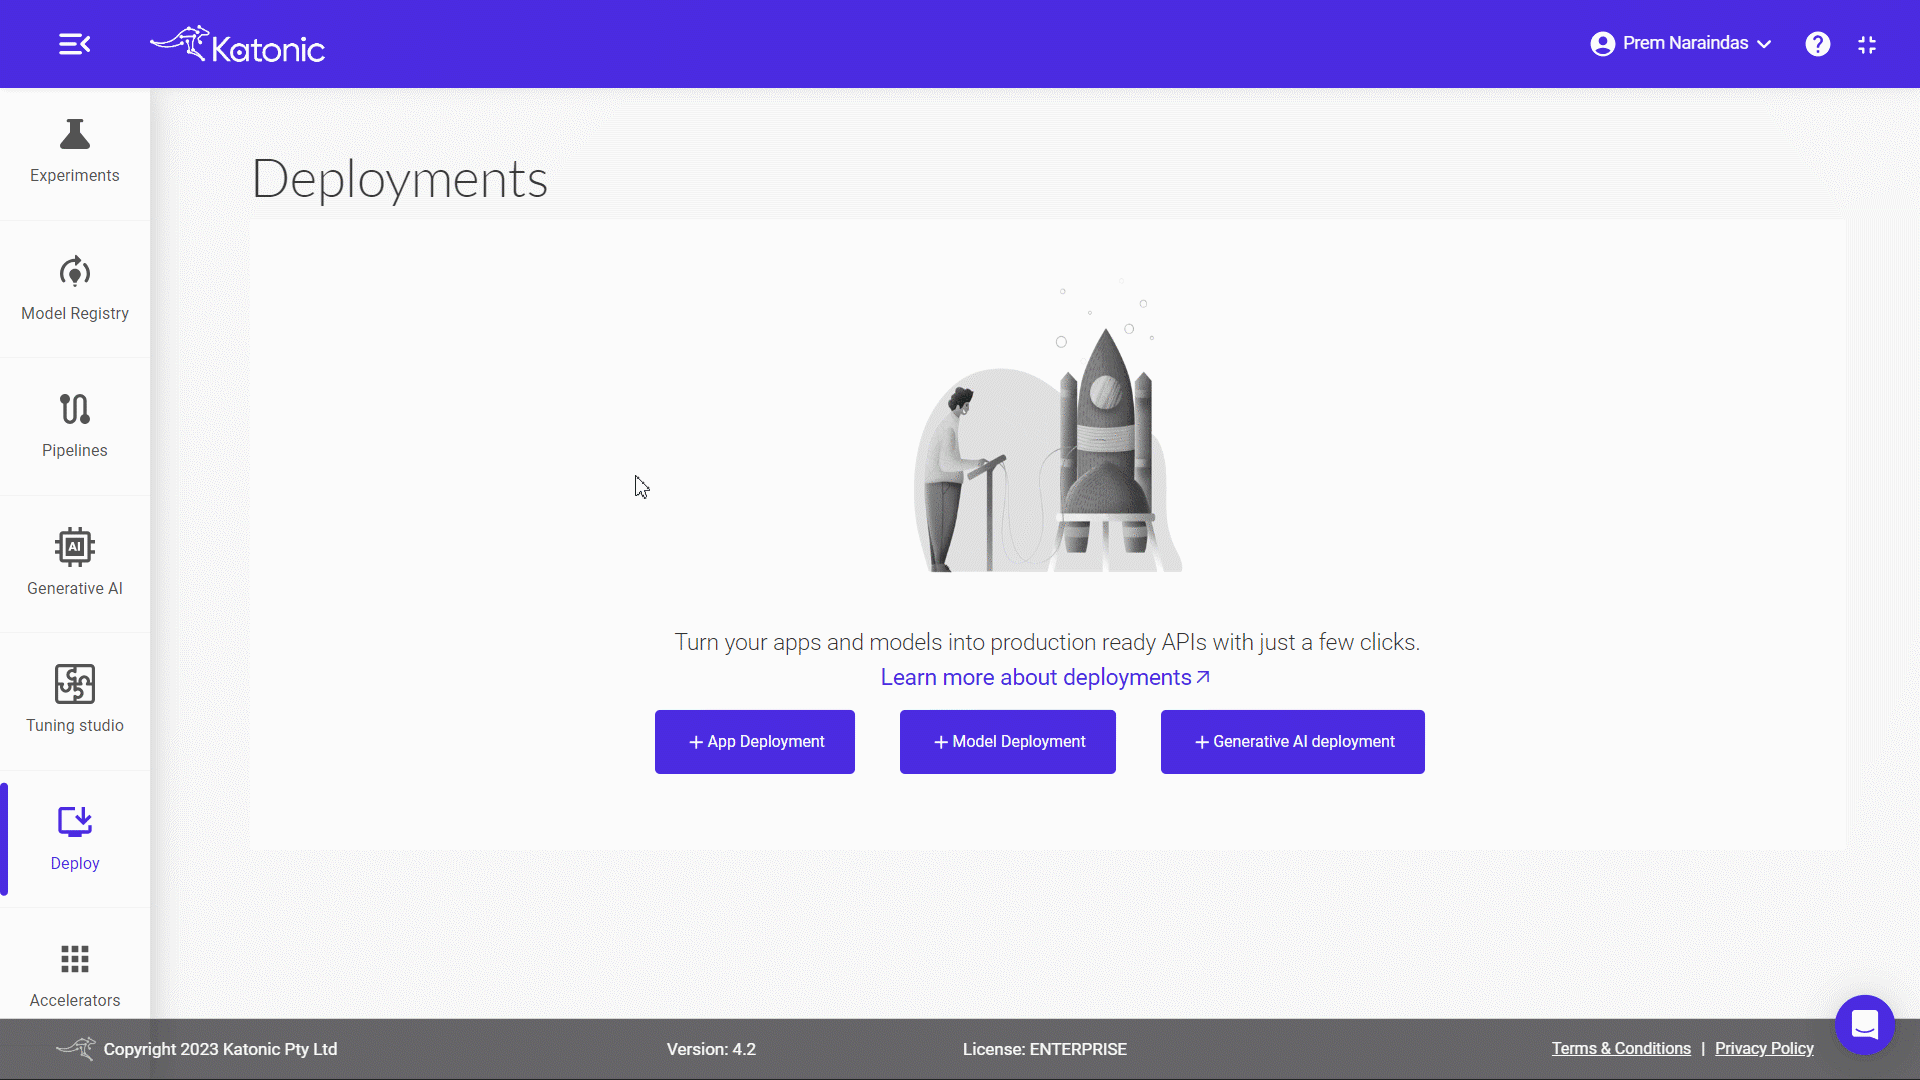This screenshot has height=1080, width=1920.
Task: Exit fullscreen using the shrink icon
Action: coord(1866,45)
